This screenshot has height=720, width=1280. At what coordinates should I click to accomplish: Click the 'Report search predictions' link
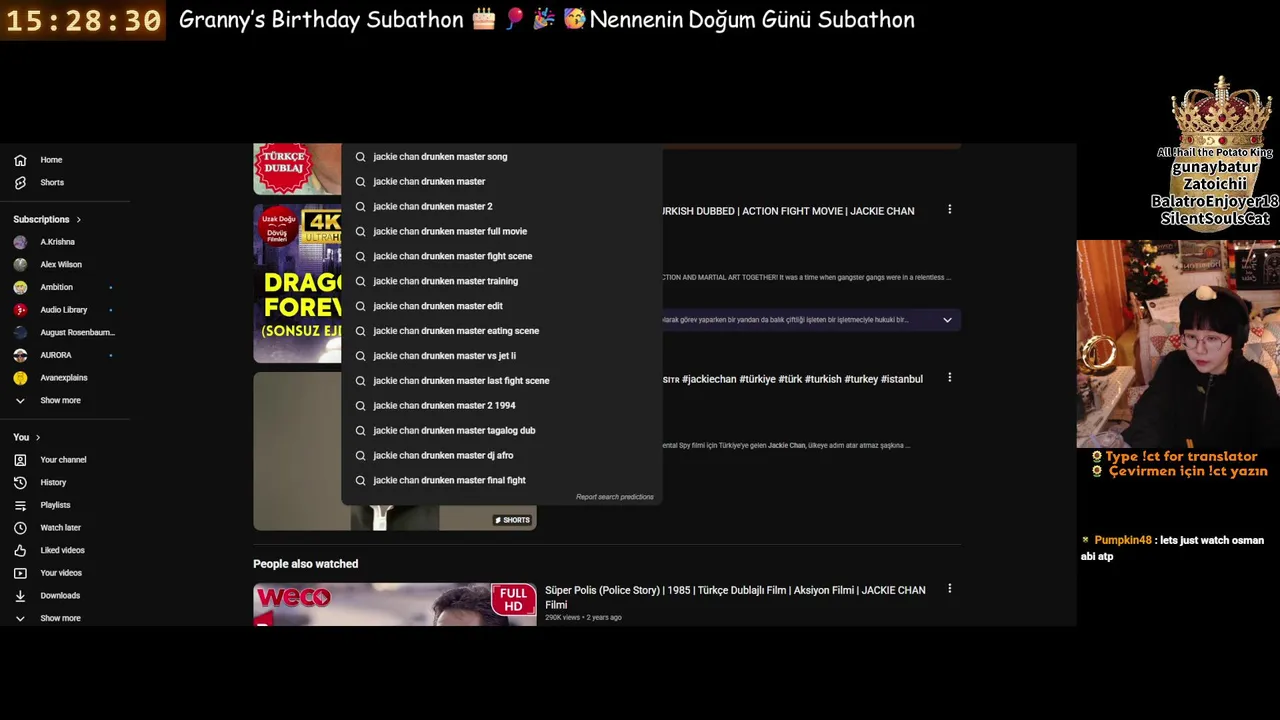[614, 497]
